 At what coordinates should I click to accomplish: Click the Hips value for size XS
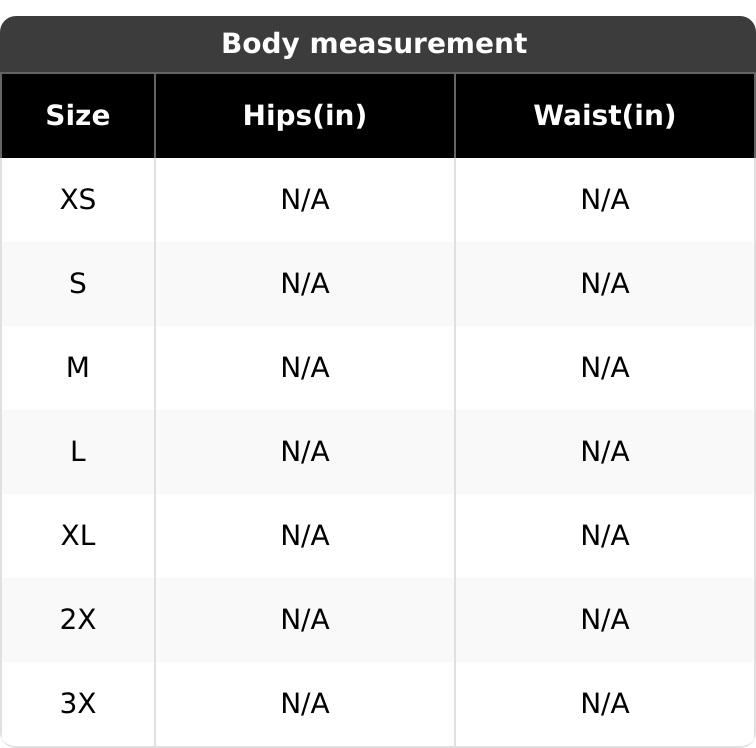[x=305, y=200]
